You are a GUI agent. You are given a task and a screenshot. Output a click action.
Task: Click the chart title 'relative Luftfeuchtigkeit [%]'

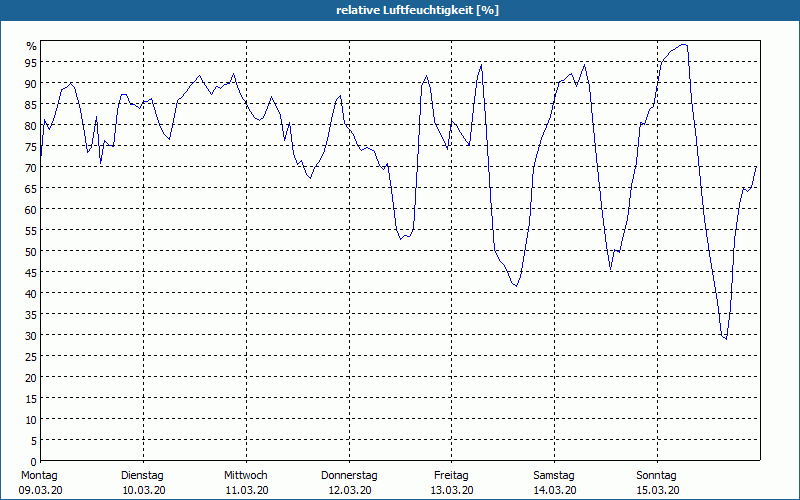417,10
